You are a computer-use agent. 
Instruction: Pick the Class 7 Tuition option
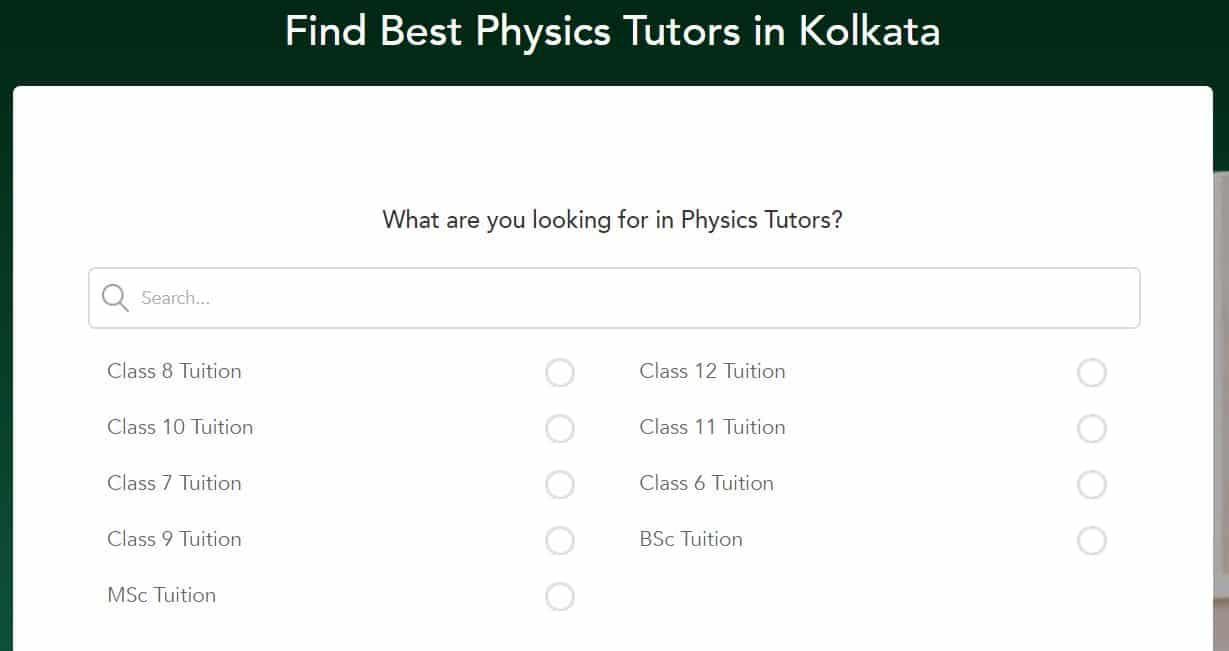point(560,484)
